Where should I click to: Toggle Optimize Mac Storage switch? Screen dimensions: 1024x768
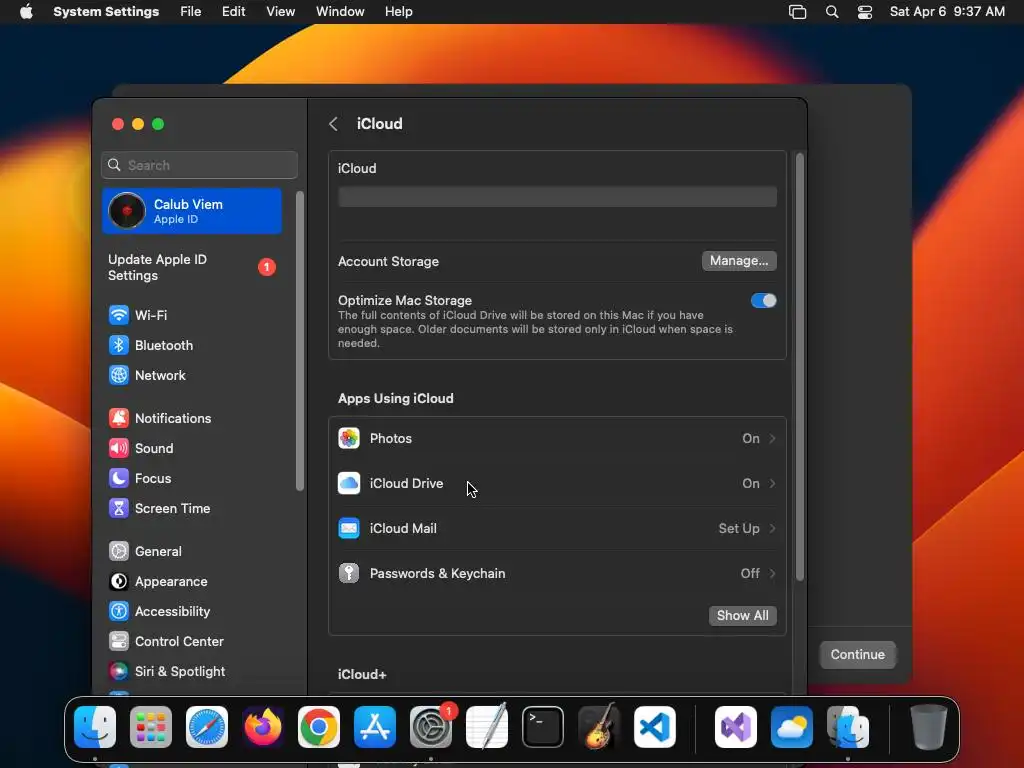(x=763, y=300)
